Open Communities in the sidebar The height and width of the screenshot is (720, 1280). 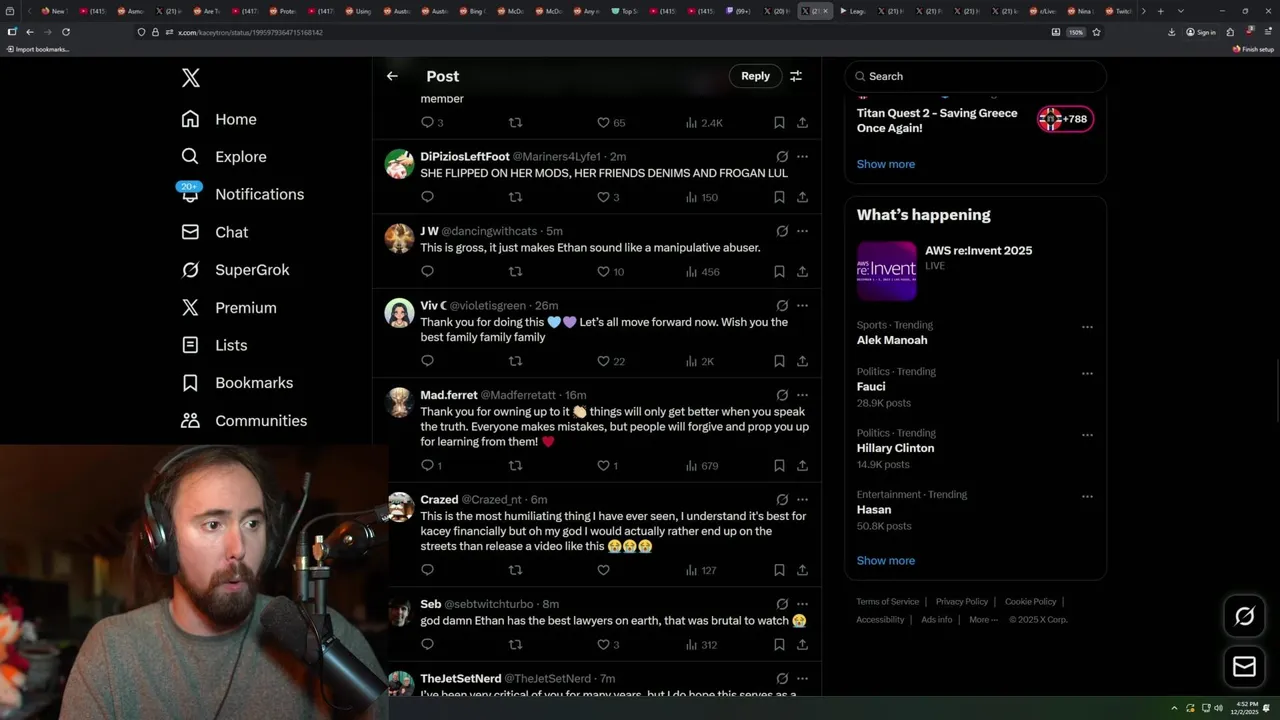[244, 421]
